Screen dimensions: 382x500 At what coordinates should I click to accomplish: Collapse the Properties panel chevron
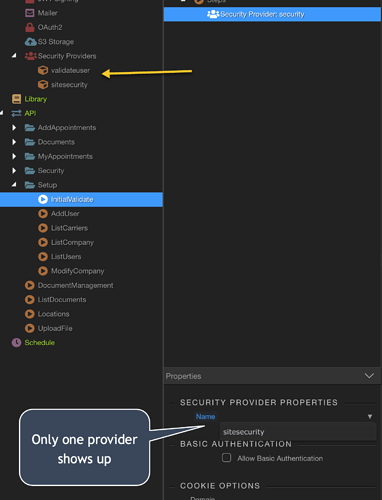pos(369,376)
